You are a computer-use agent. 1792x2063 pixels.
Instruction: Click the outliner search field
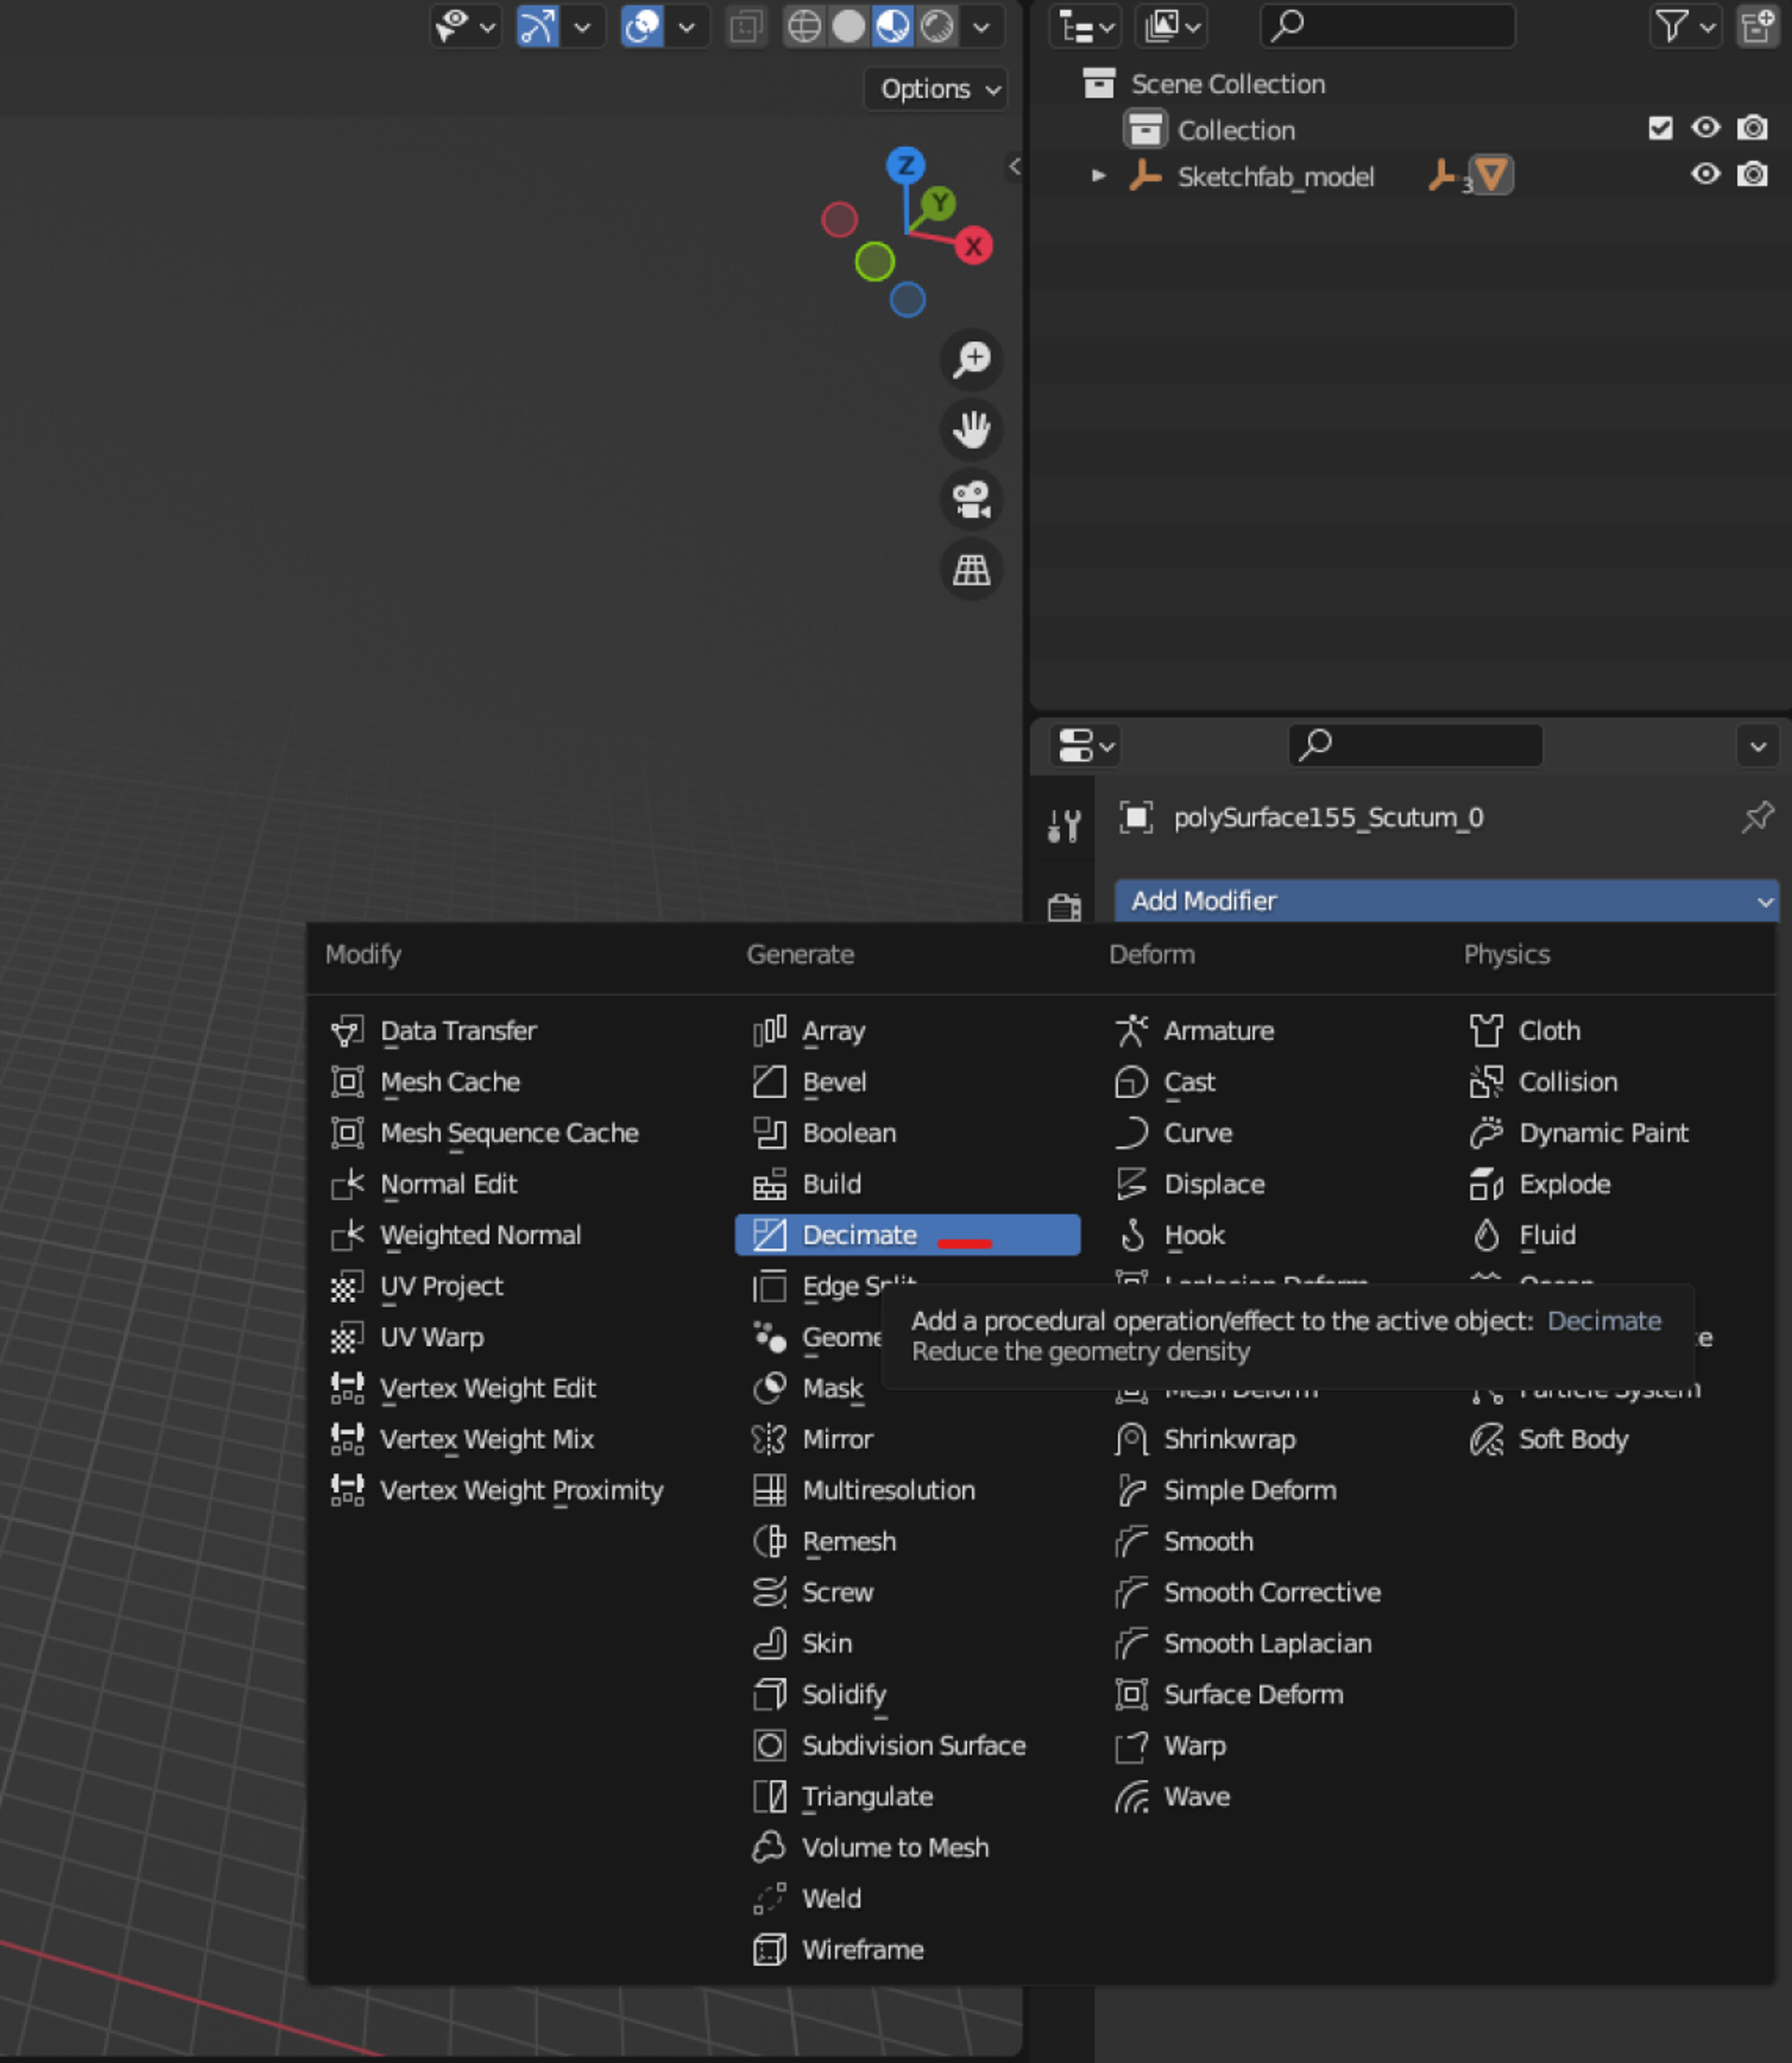pos(1388,26)
